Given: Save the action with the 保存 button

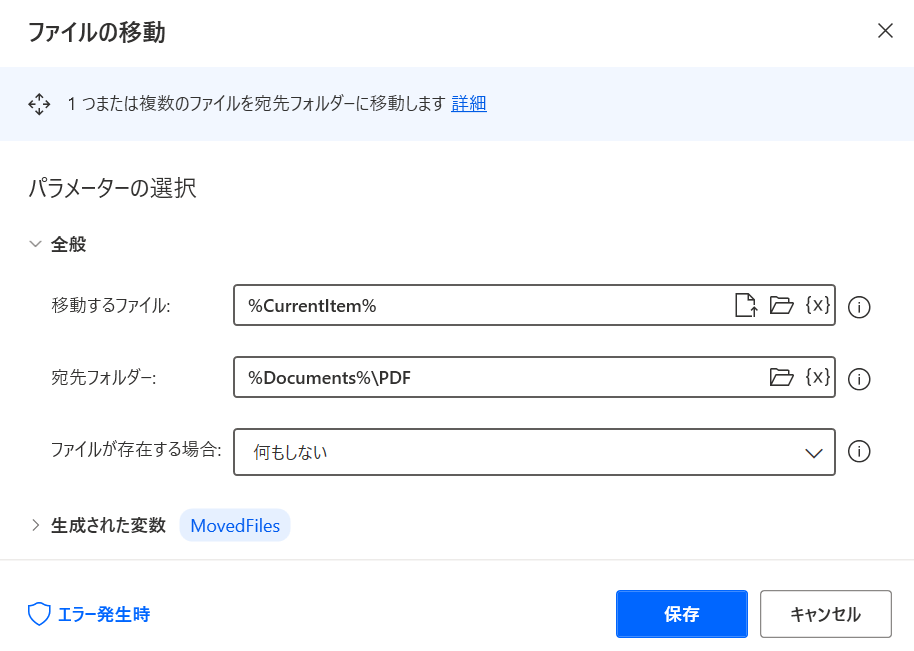Looking at the screenshot, I should (x=681, y=614).
